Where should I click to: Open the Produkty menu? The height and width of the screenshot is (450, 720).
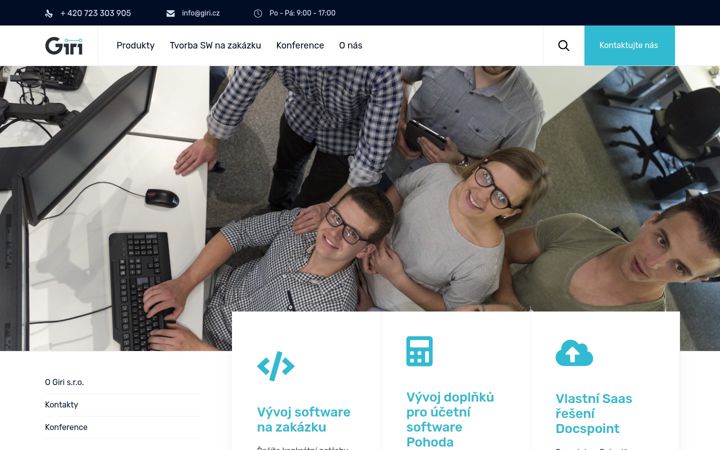[x=135, y=45]
